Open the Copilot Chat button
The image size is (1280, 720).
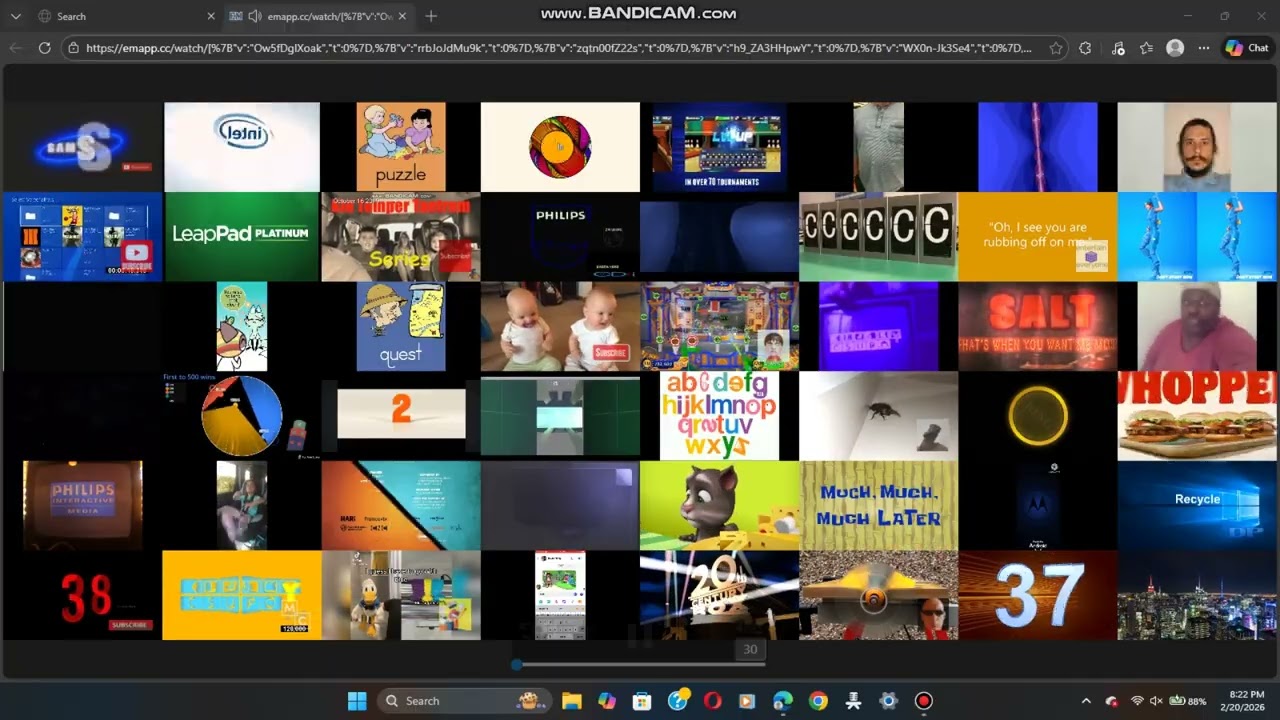(1247, 47)
